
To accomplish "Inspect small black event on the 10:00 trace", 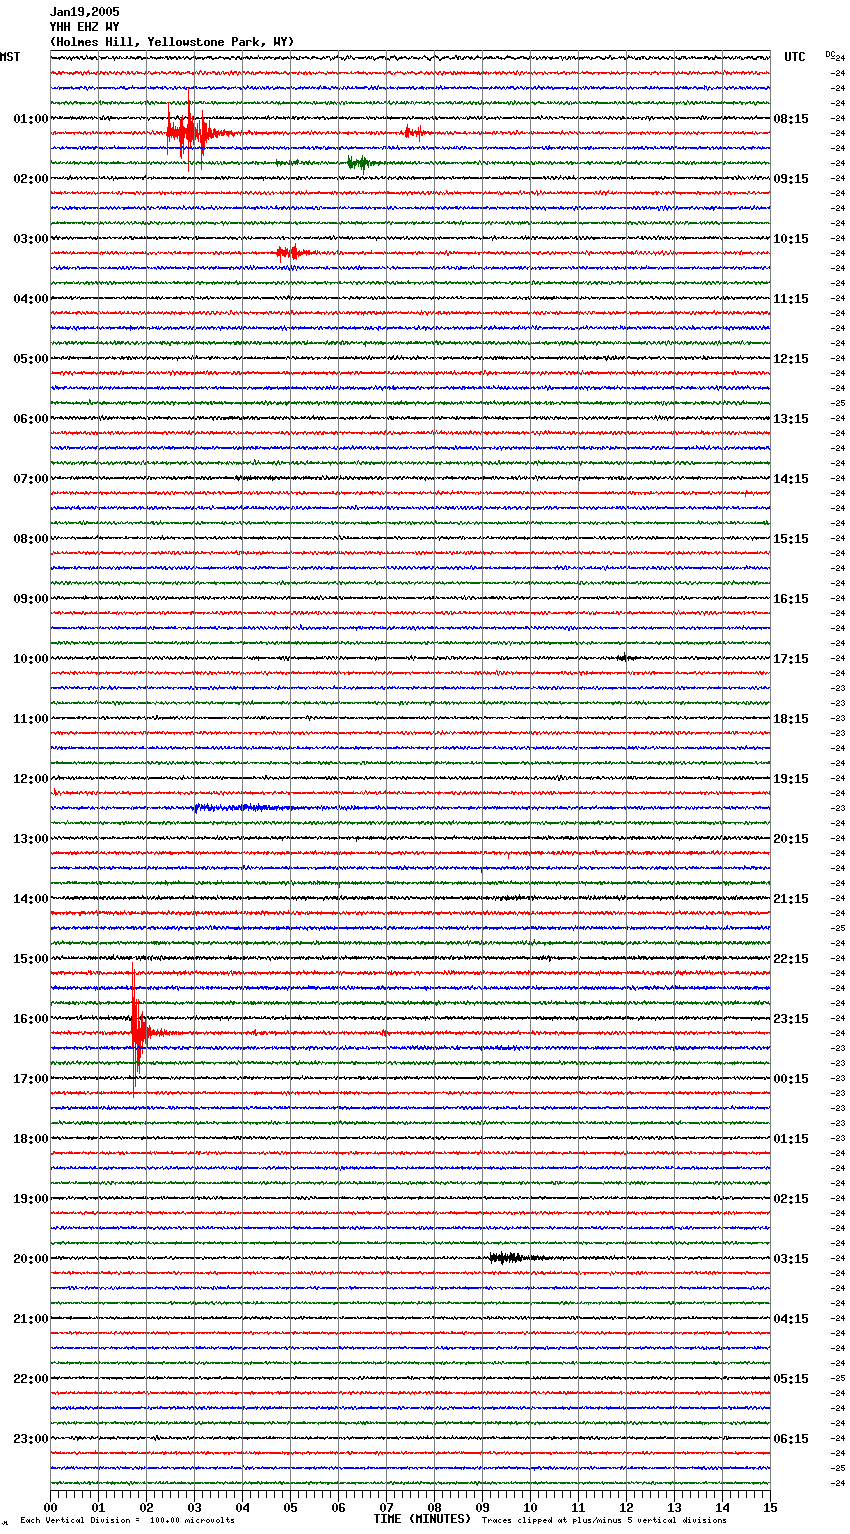I will pos(624,657).
